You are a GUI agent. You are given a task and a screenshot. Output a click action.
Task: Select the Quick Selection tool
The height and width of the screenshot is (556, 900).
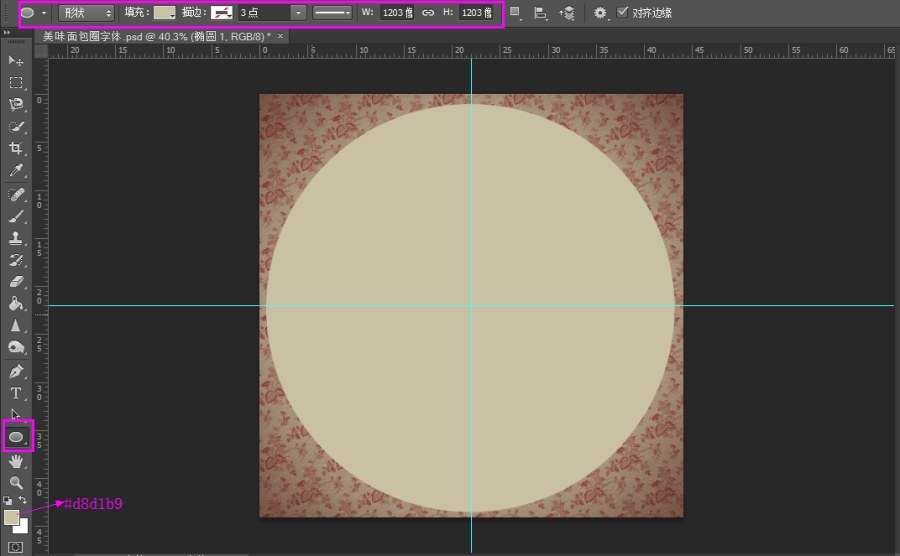16,126
